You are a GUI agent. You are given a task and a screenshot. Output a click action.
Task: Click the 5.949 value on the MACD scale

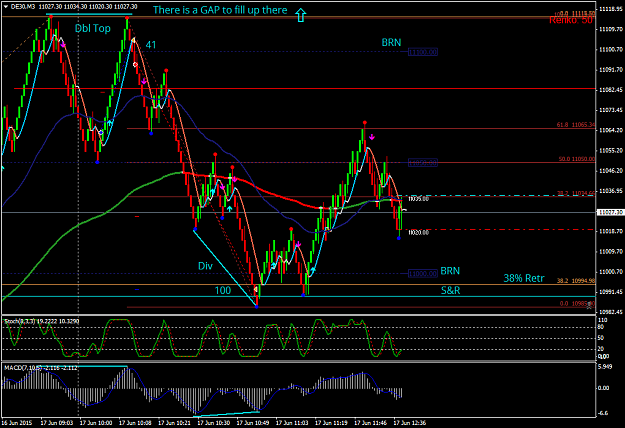pyautogui.click(x=605, y=367)
